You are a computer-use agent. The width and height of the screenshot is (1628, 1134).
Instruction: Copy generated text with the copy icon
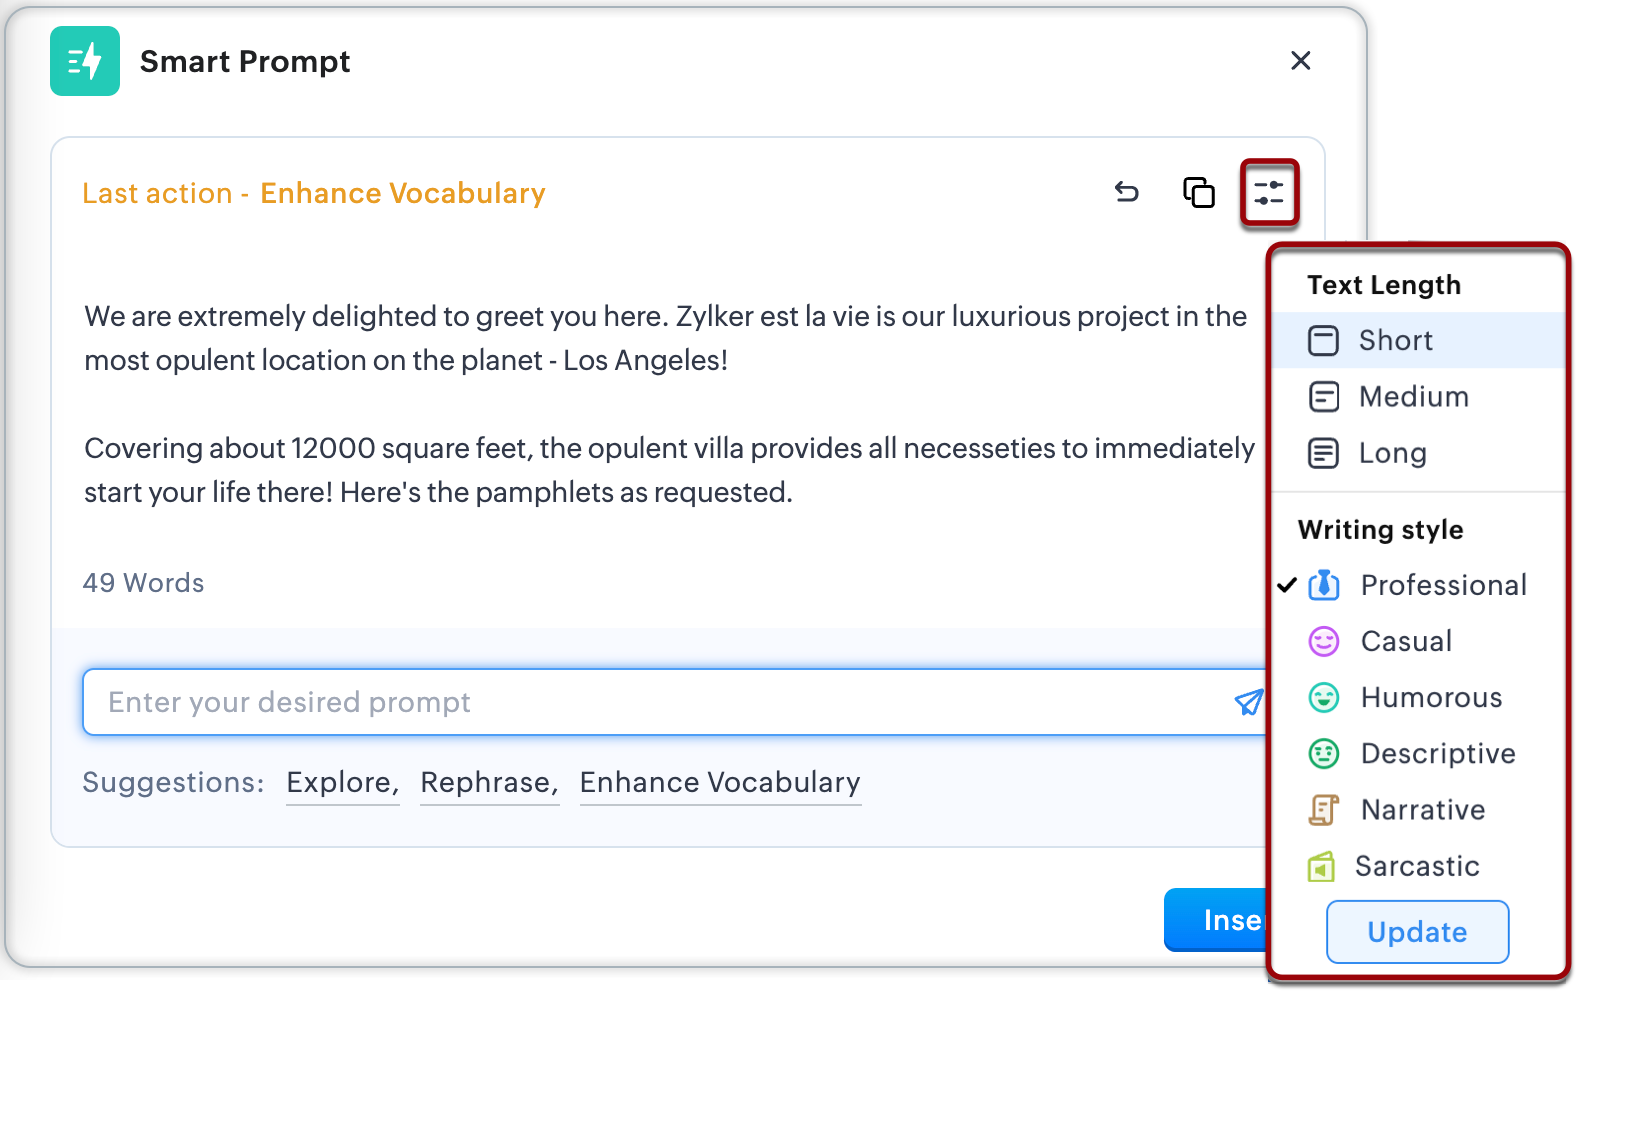[1198, 192]
